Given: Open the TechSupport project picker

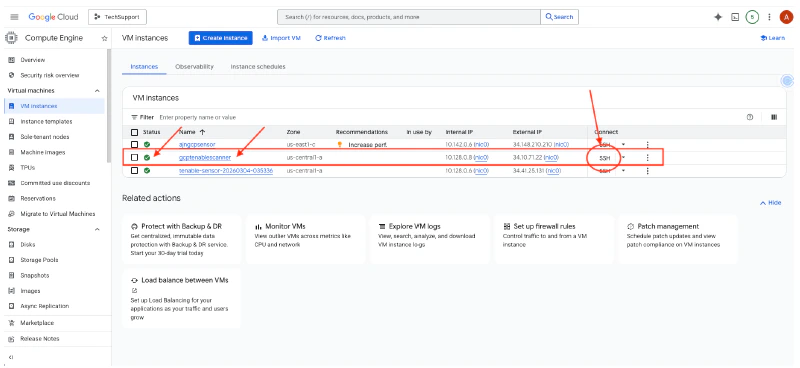Looking at the screenshot, I should [117, 17].
